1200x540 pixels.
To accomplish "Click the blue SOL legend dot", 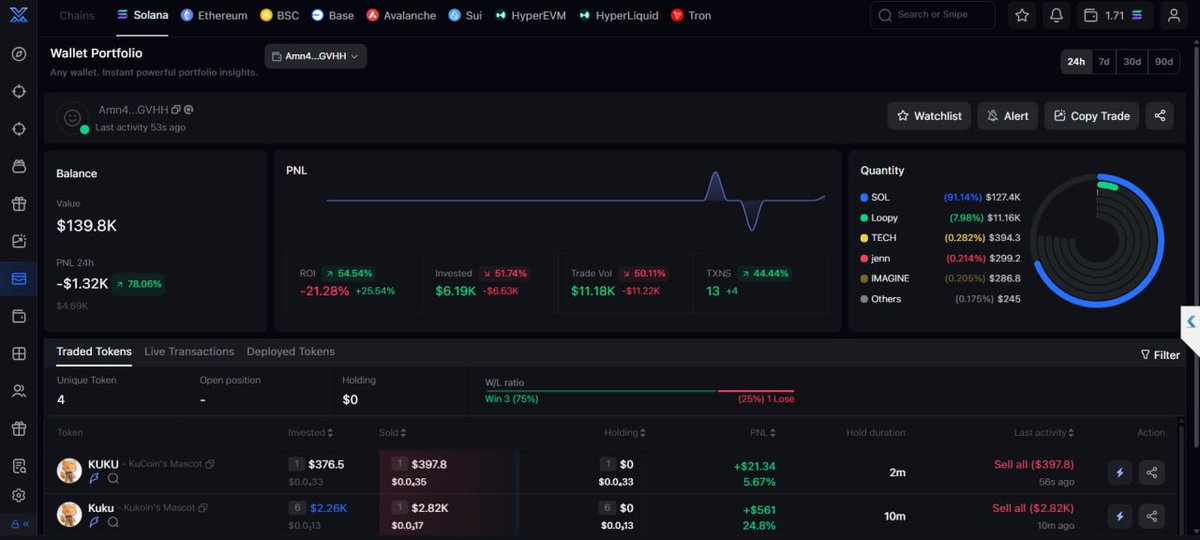I will tap(863, 197).
